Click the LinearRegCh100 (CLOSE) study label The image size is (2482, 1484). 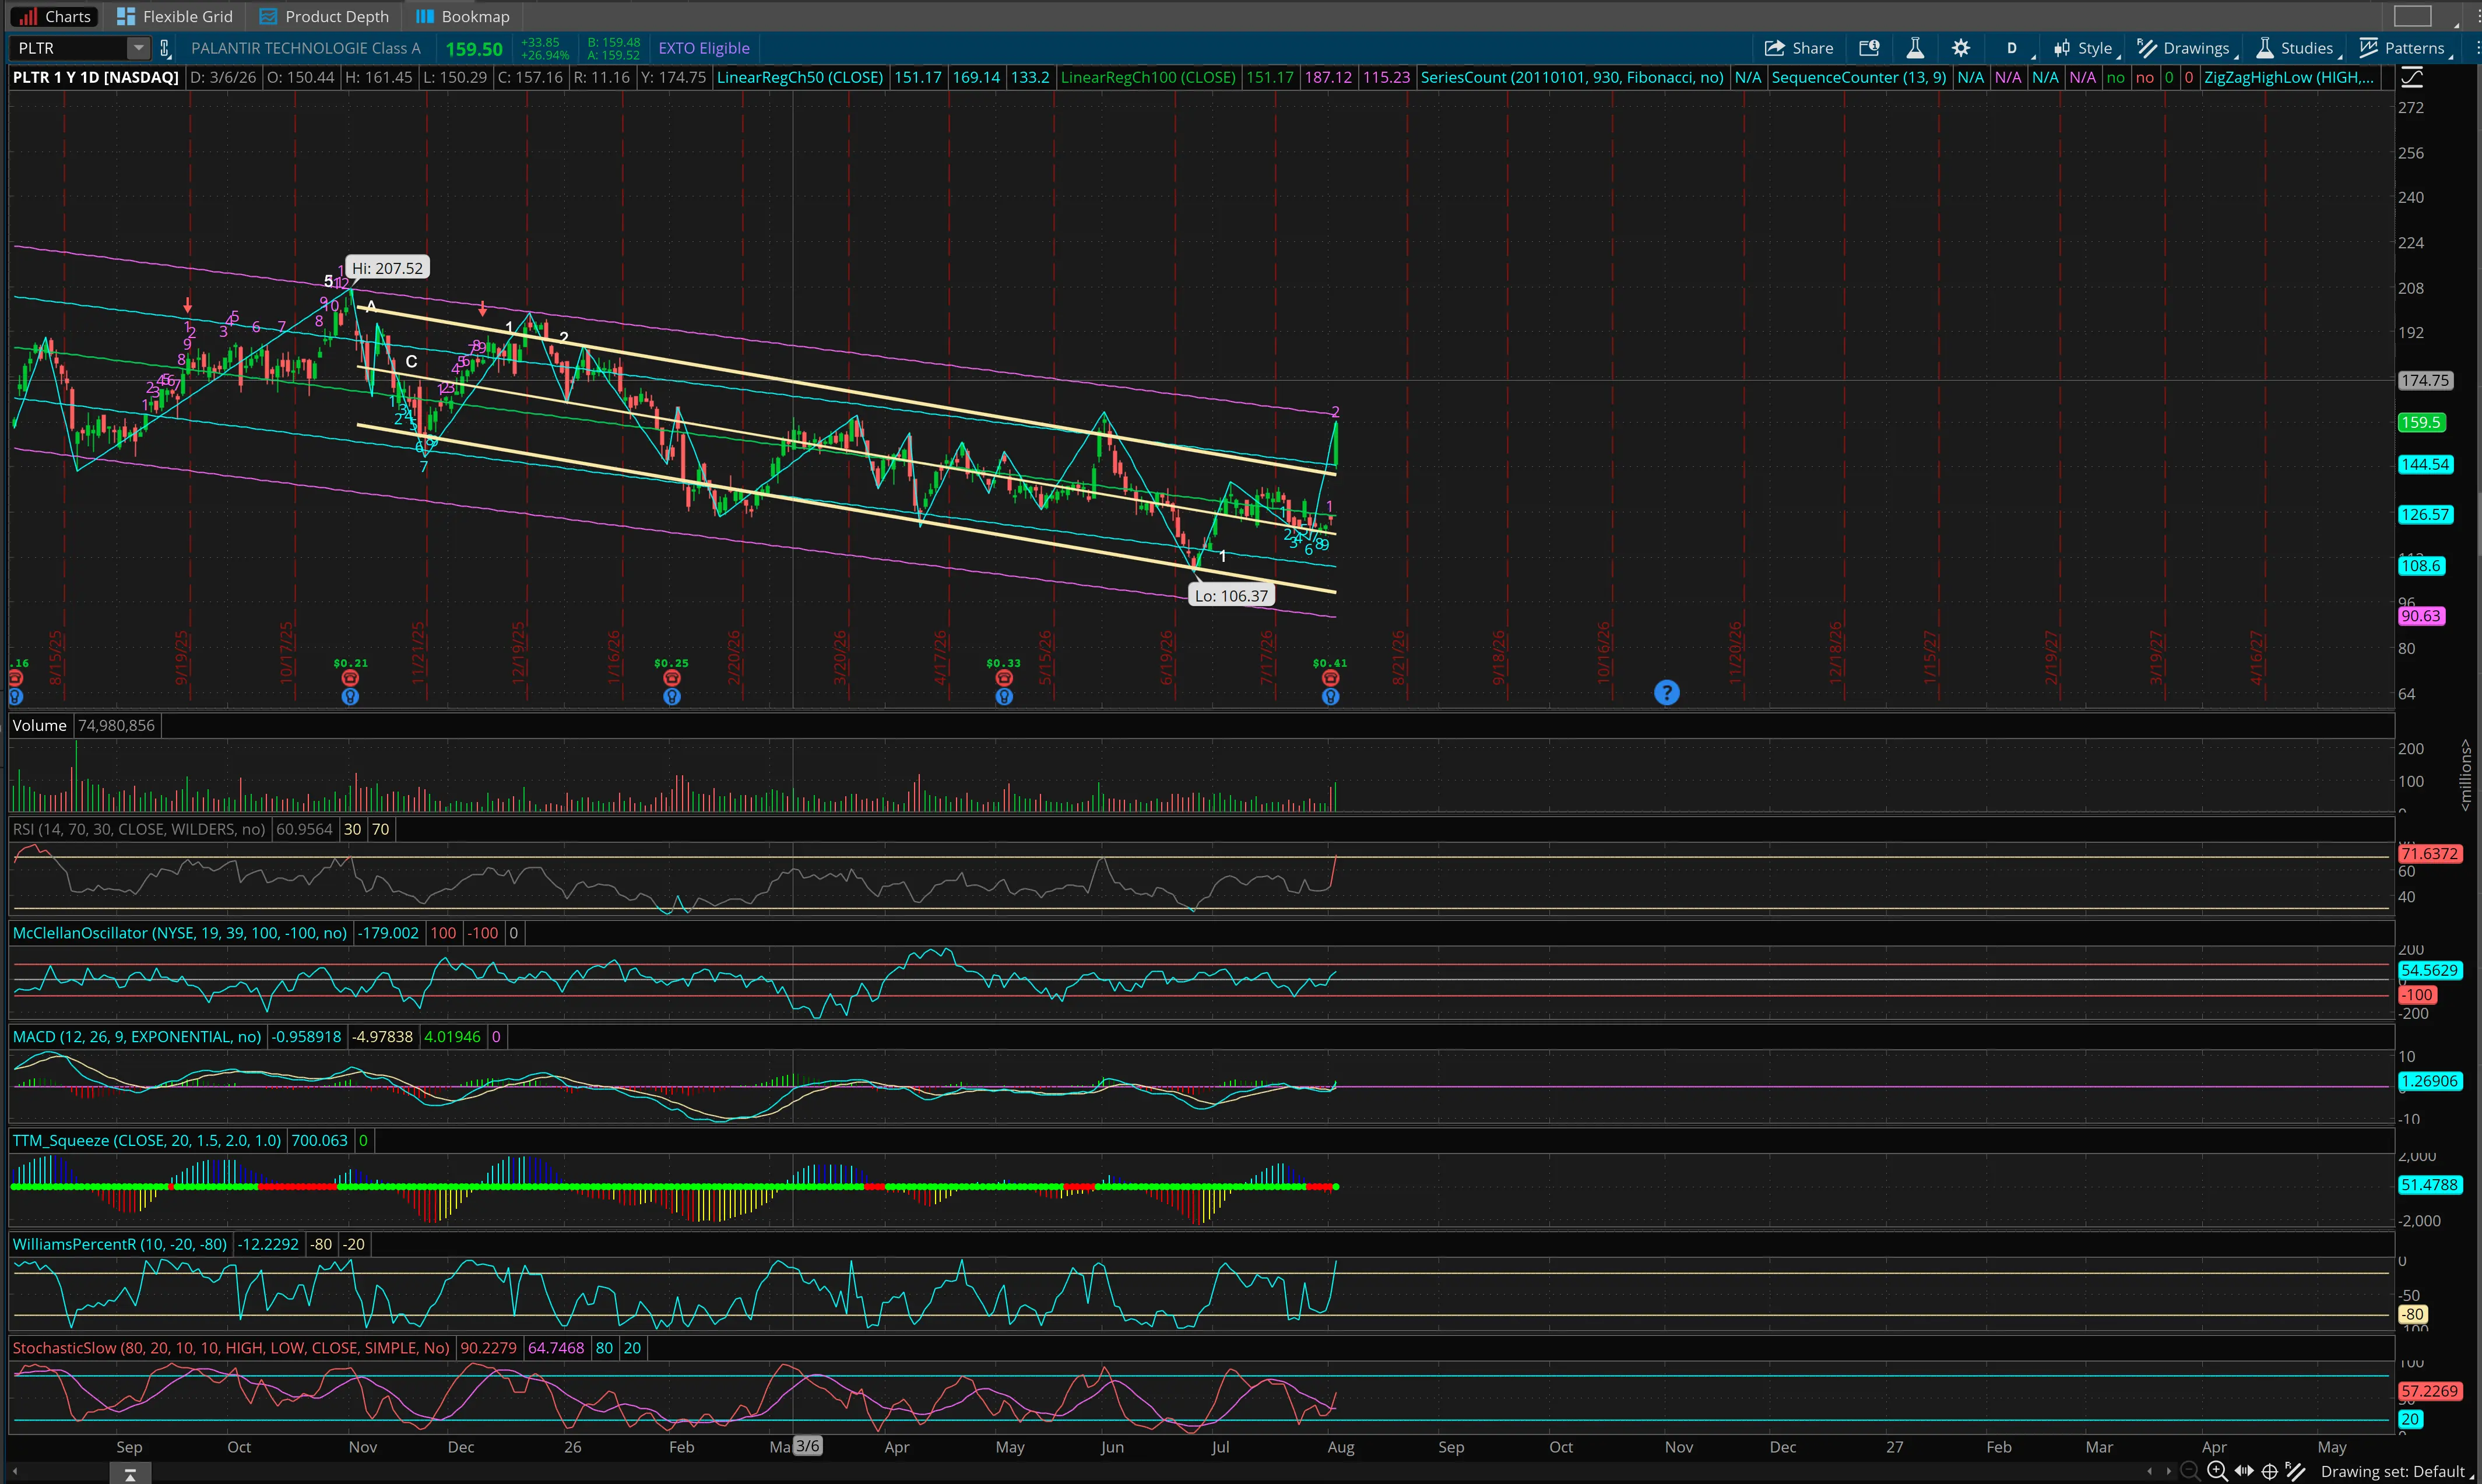pyautogui.click(x=1148, y=77)
